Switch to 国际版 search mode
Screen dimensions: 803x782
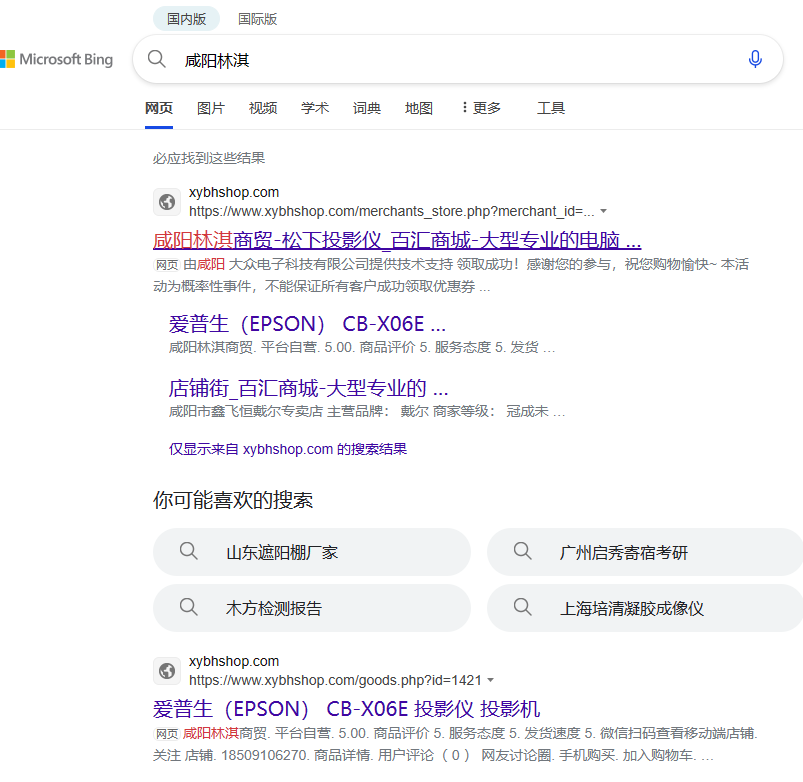click(x=257, y=19)
